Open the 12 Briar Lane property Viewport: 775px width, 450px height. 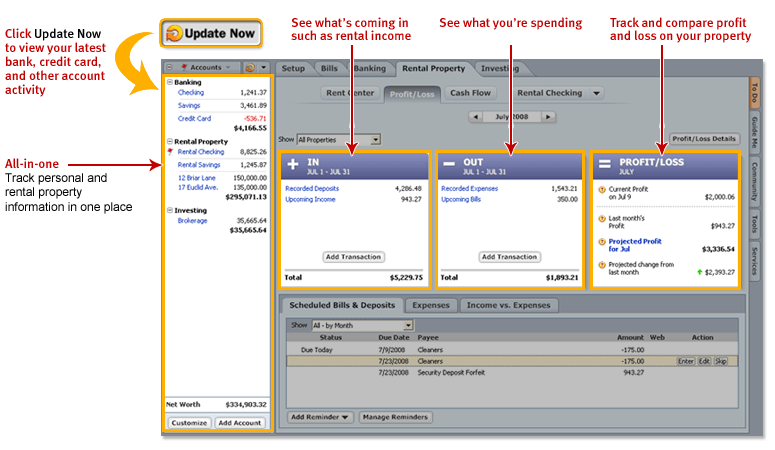click(197, 178)
